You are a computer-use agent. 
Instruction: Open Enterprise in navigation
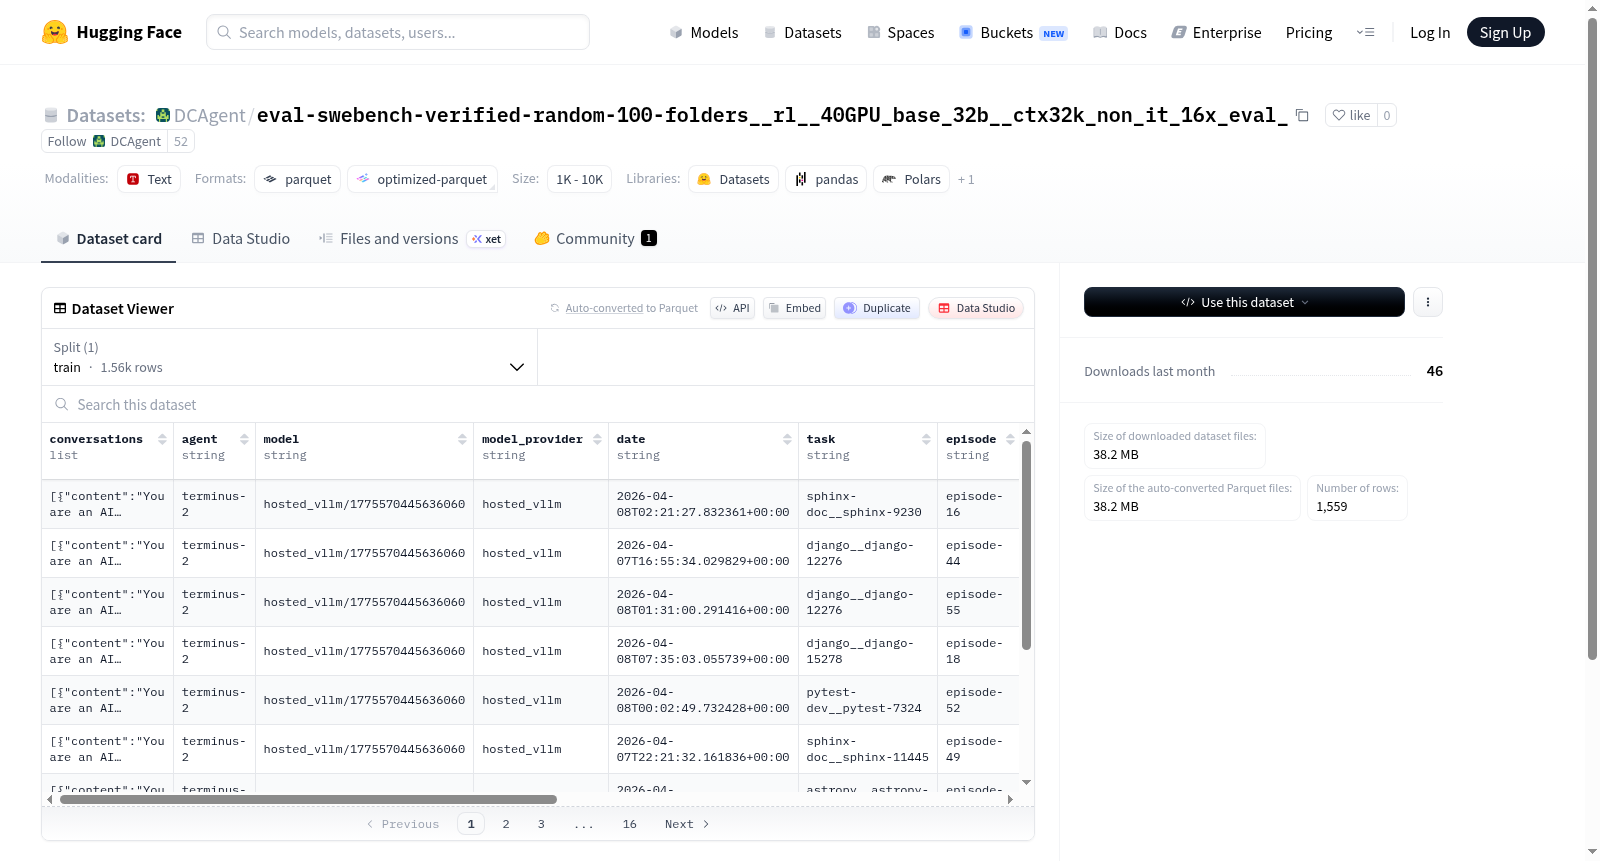pyautogui.click(x=1216, y=32)
